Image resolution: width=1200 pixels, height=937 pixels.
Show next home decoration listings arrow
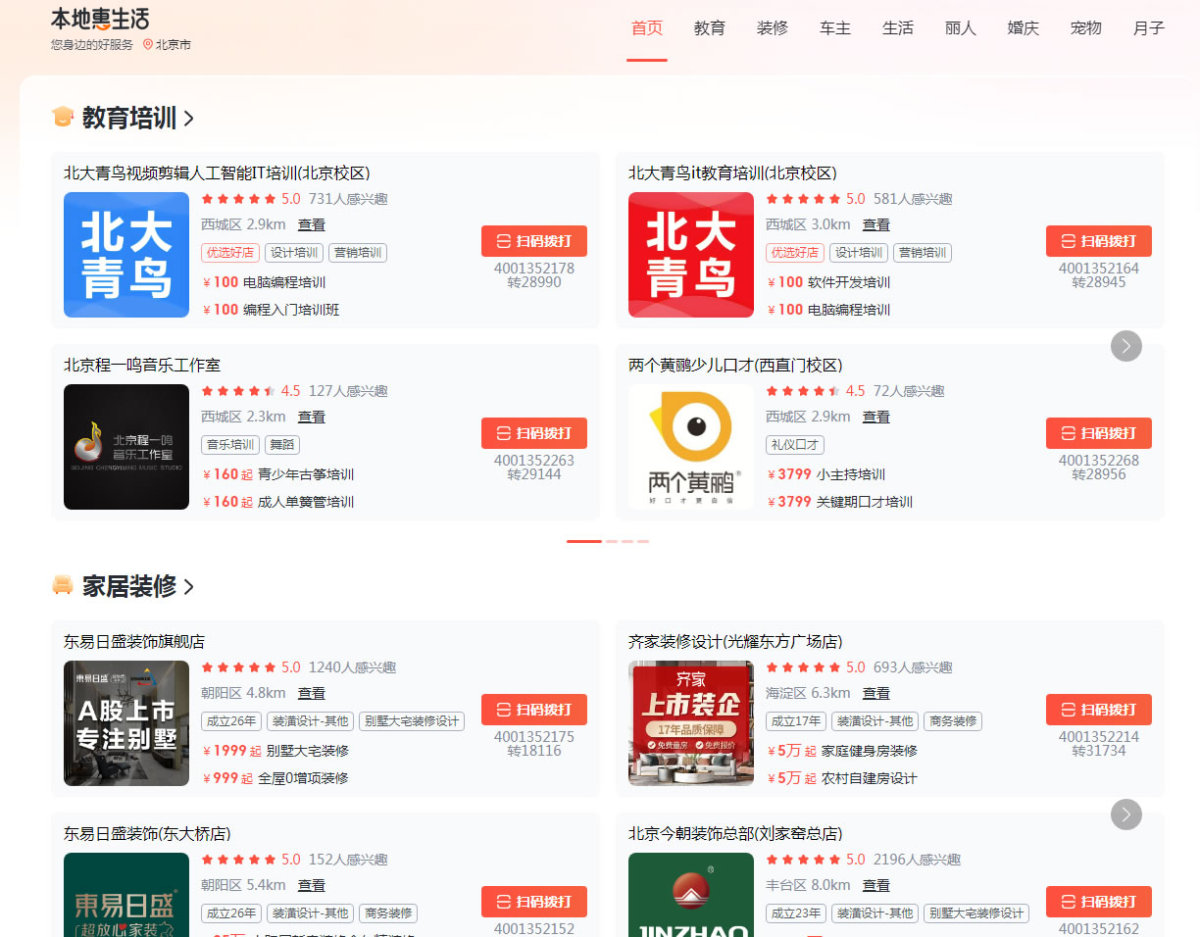(1126, 814)
